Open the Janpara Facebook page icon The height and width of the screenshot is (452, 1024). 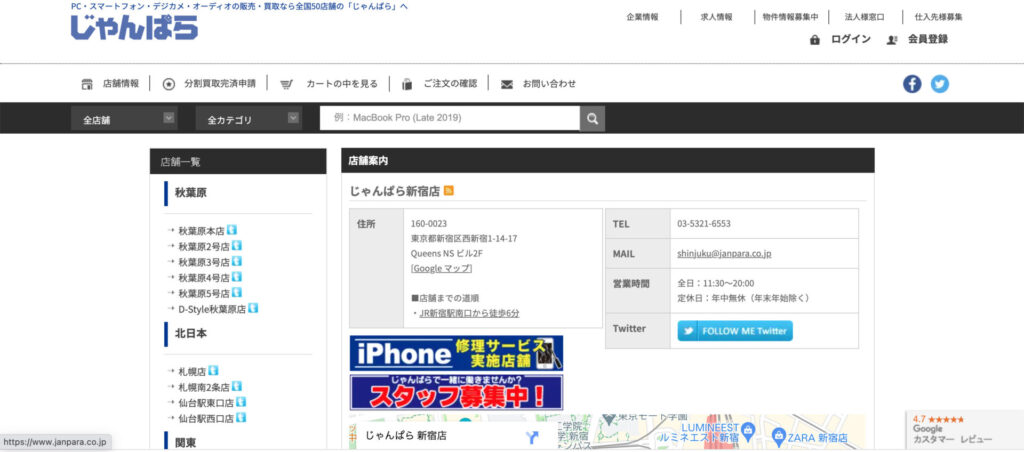tap(912, 84)
